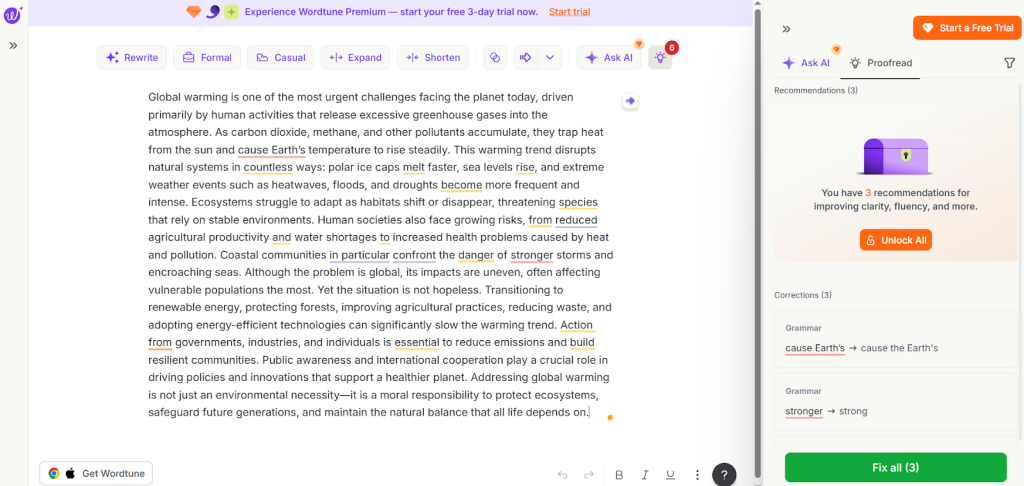Expand the left sidebar with double chevron

(13, 46)
